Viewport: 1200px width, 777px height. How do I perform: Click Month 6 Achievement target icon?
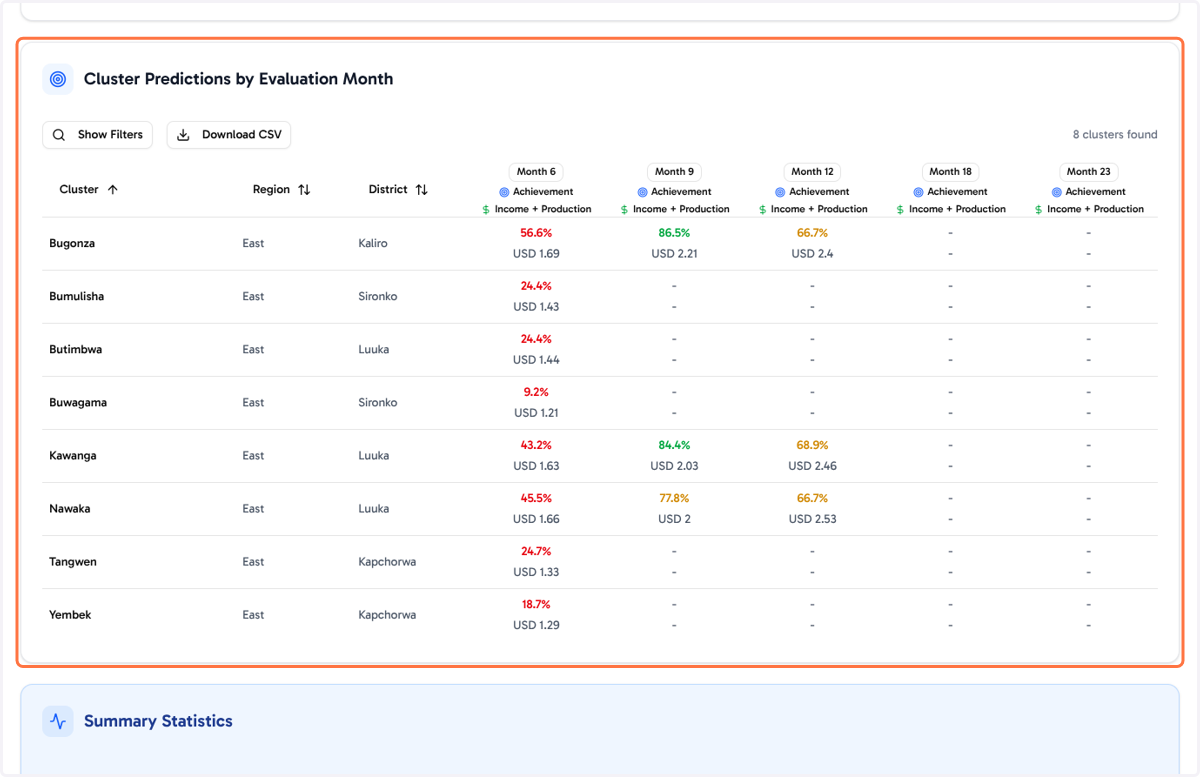click(x=504, y=192)
